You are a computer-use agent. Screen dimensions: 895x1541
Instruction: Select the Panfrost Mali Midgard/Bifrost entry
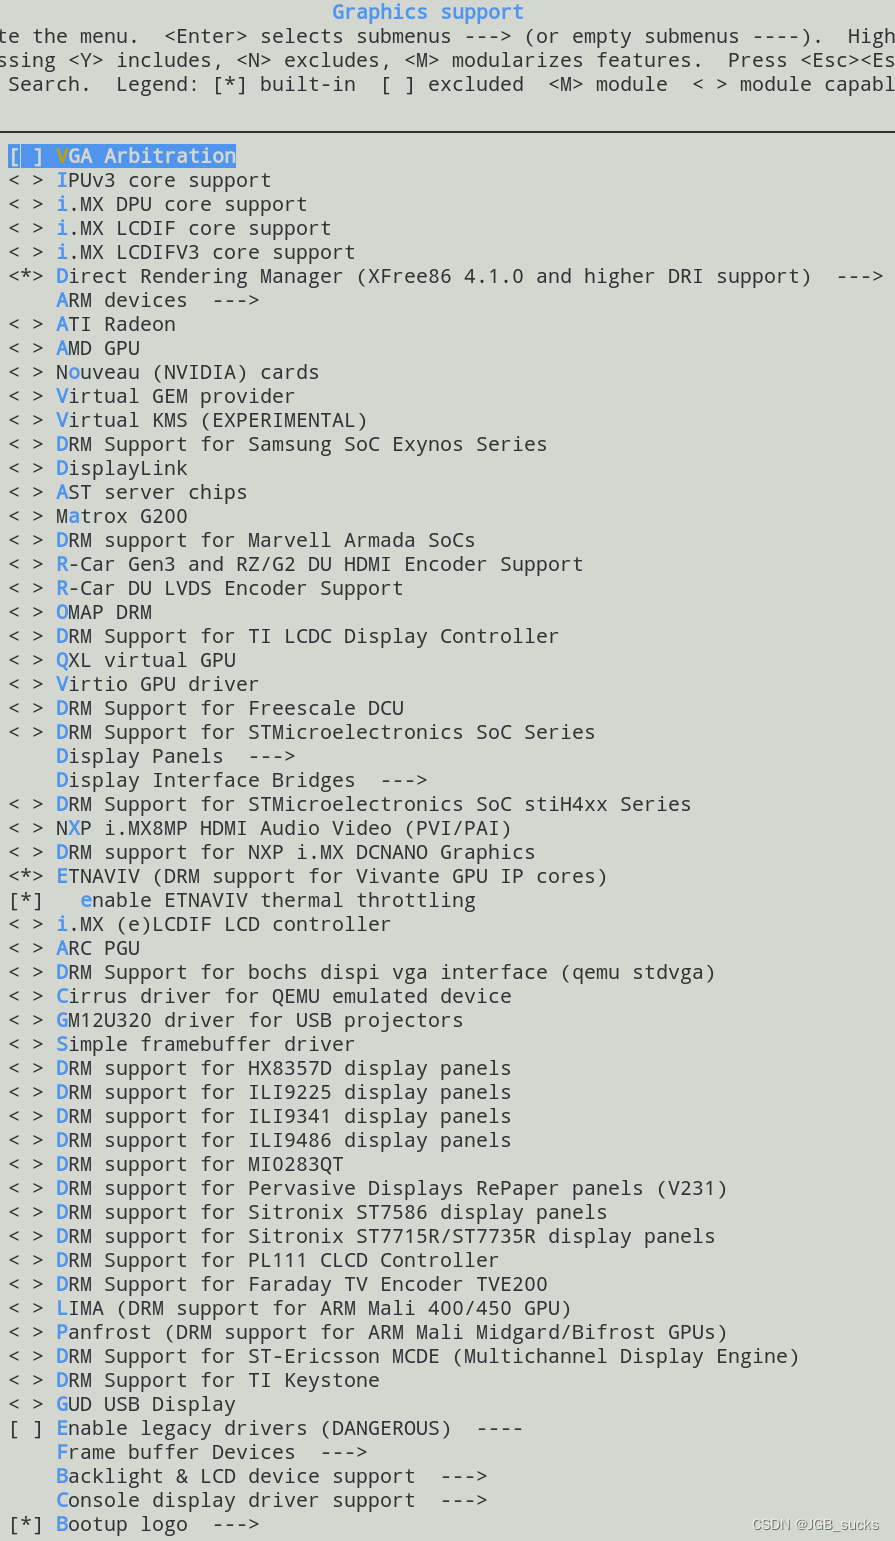coord(391,1332)
